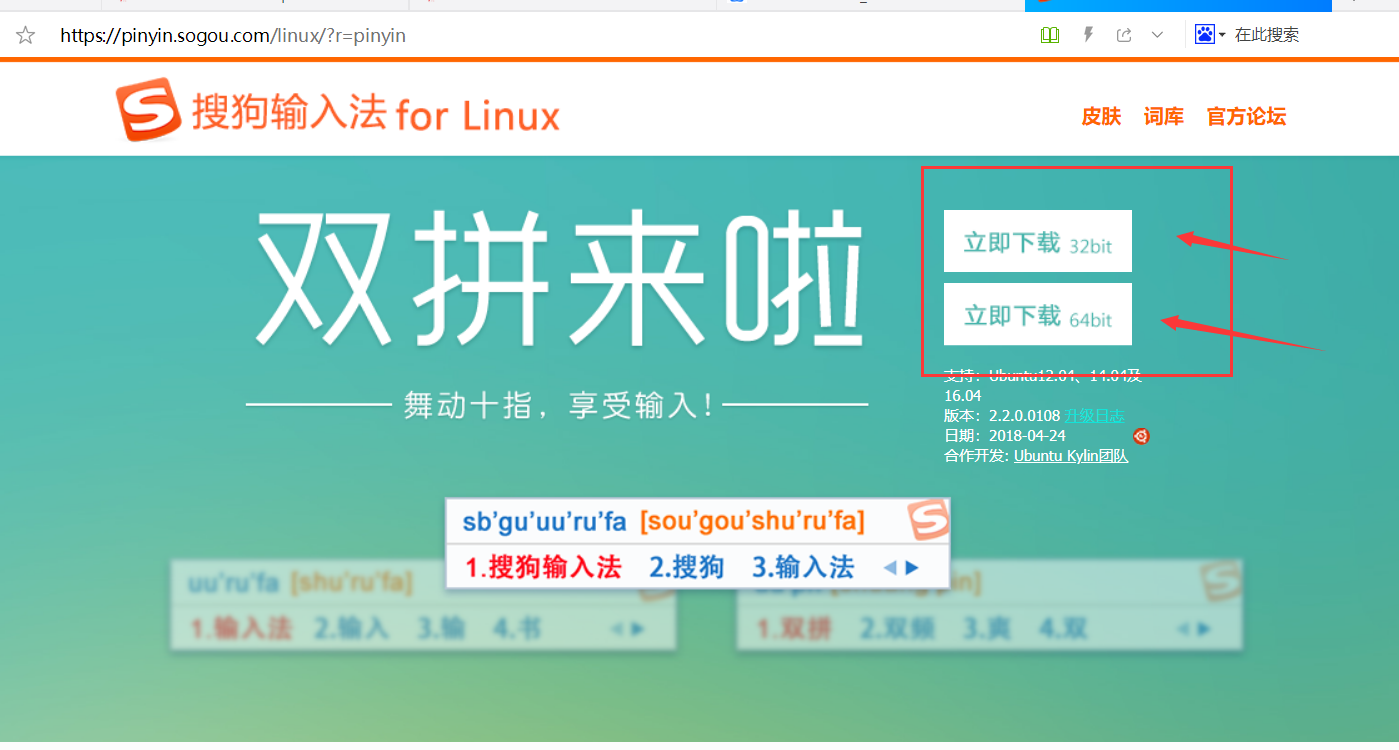Click the lightning bolt speed-mode icon
Viewport: 1399px width, 750px height.
(1089, 35)
